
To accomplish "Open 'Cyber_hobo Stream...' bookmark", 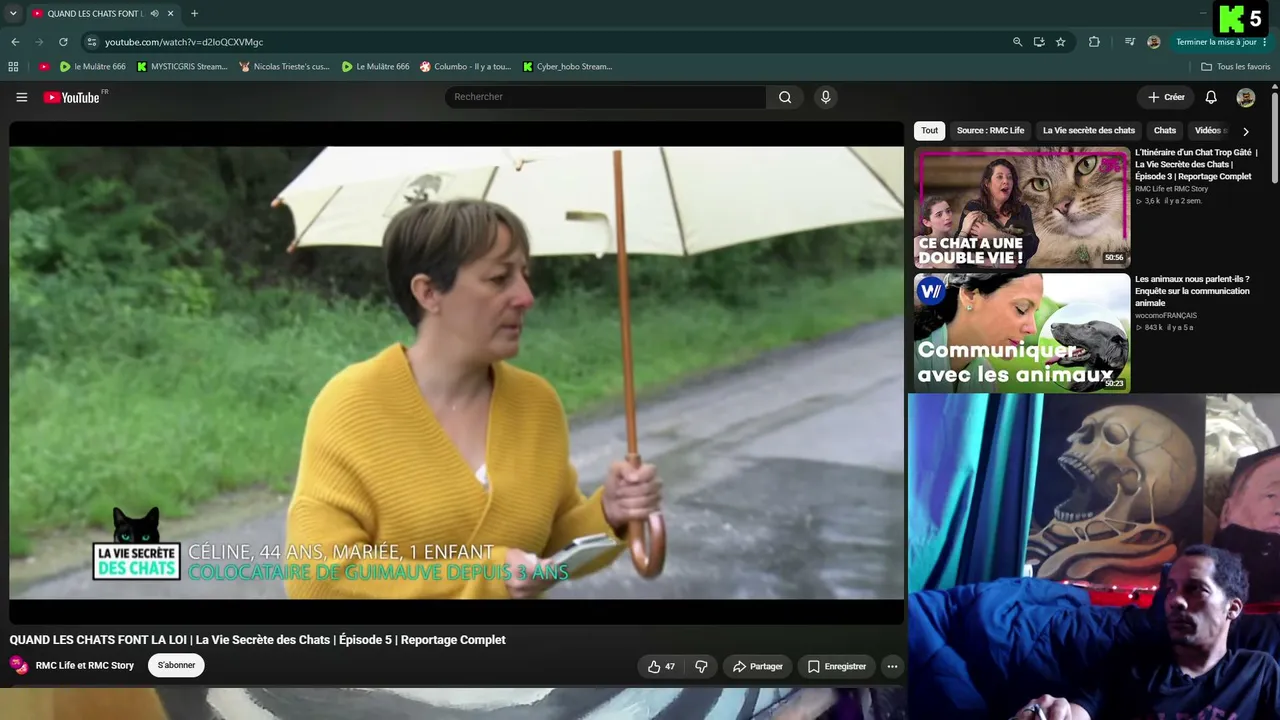I will (567, 67).
